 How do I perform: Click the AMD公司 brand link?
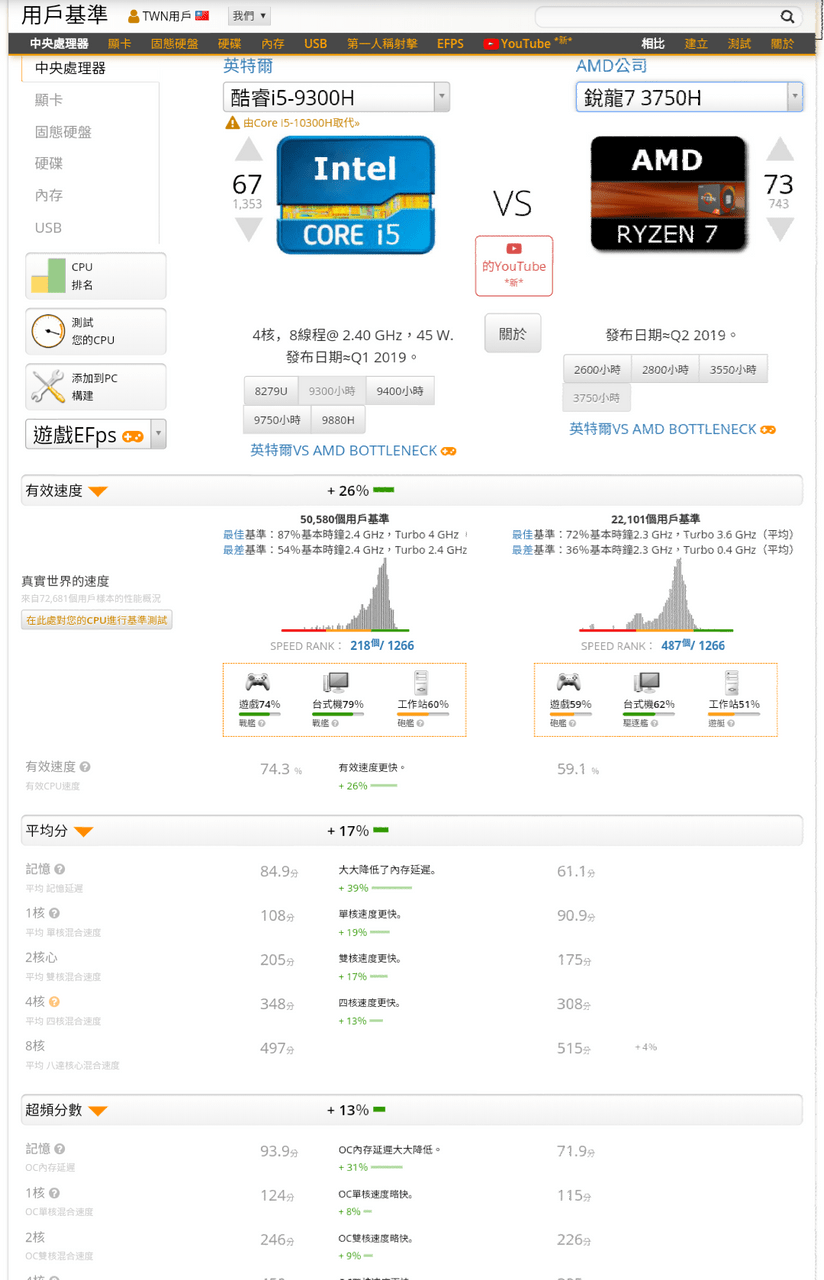point(611,66)
